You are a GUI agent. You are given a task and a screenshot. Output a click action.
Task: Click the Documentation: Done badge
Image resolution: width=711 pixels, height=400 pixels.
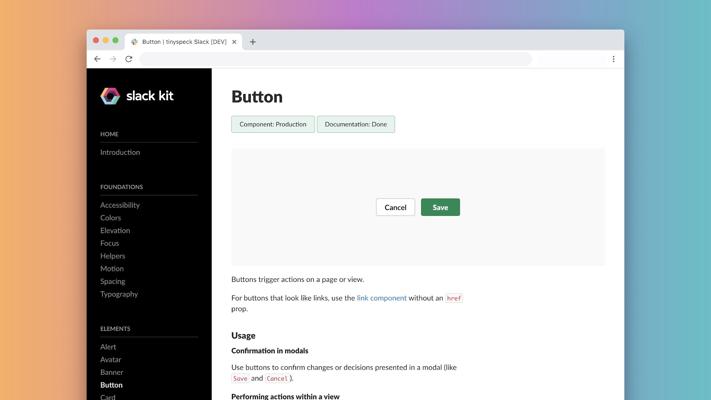[x=356, y=124]
